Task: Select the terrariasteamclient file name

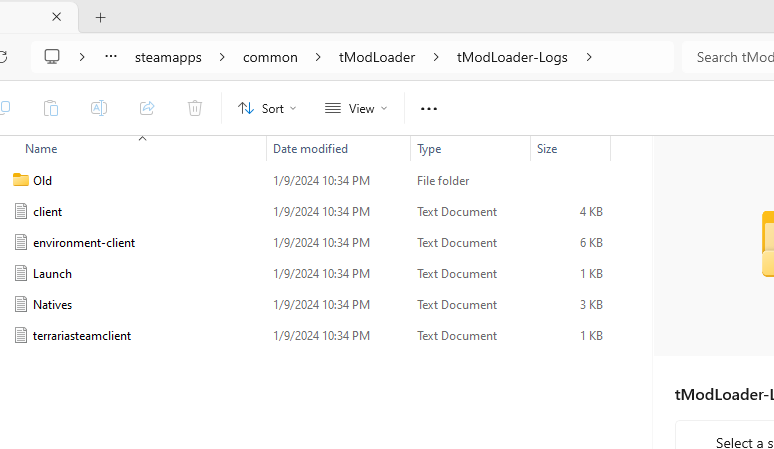Action: pyautogui.click(x=82, y=336)
